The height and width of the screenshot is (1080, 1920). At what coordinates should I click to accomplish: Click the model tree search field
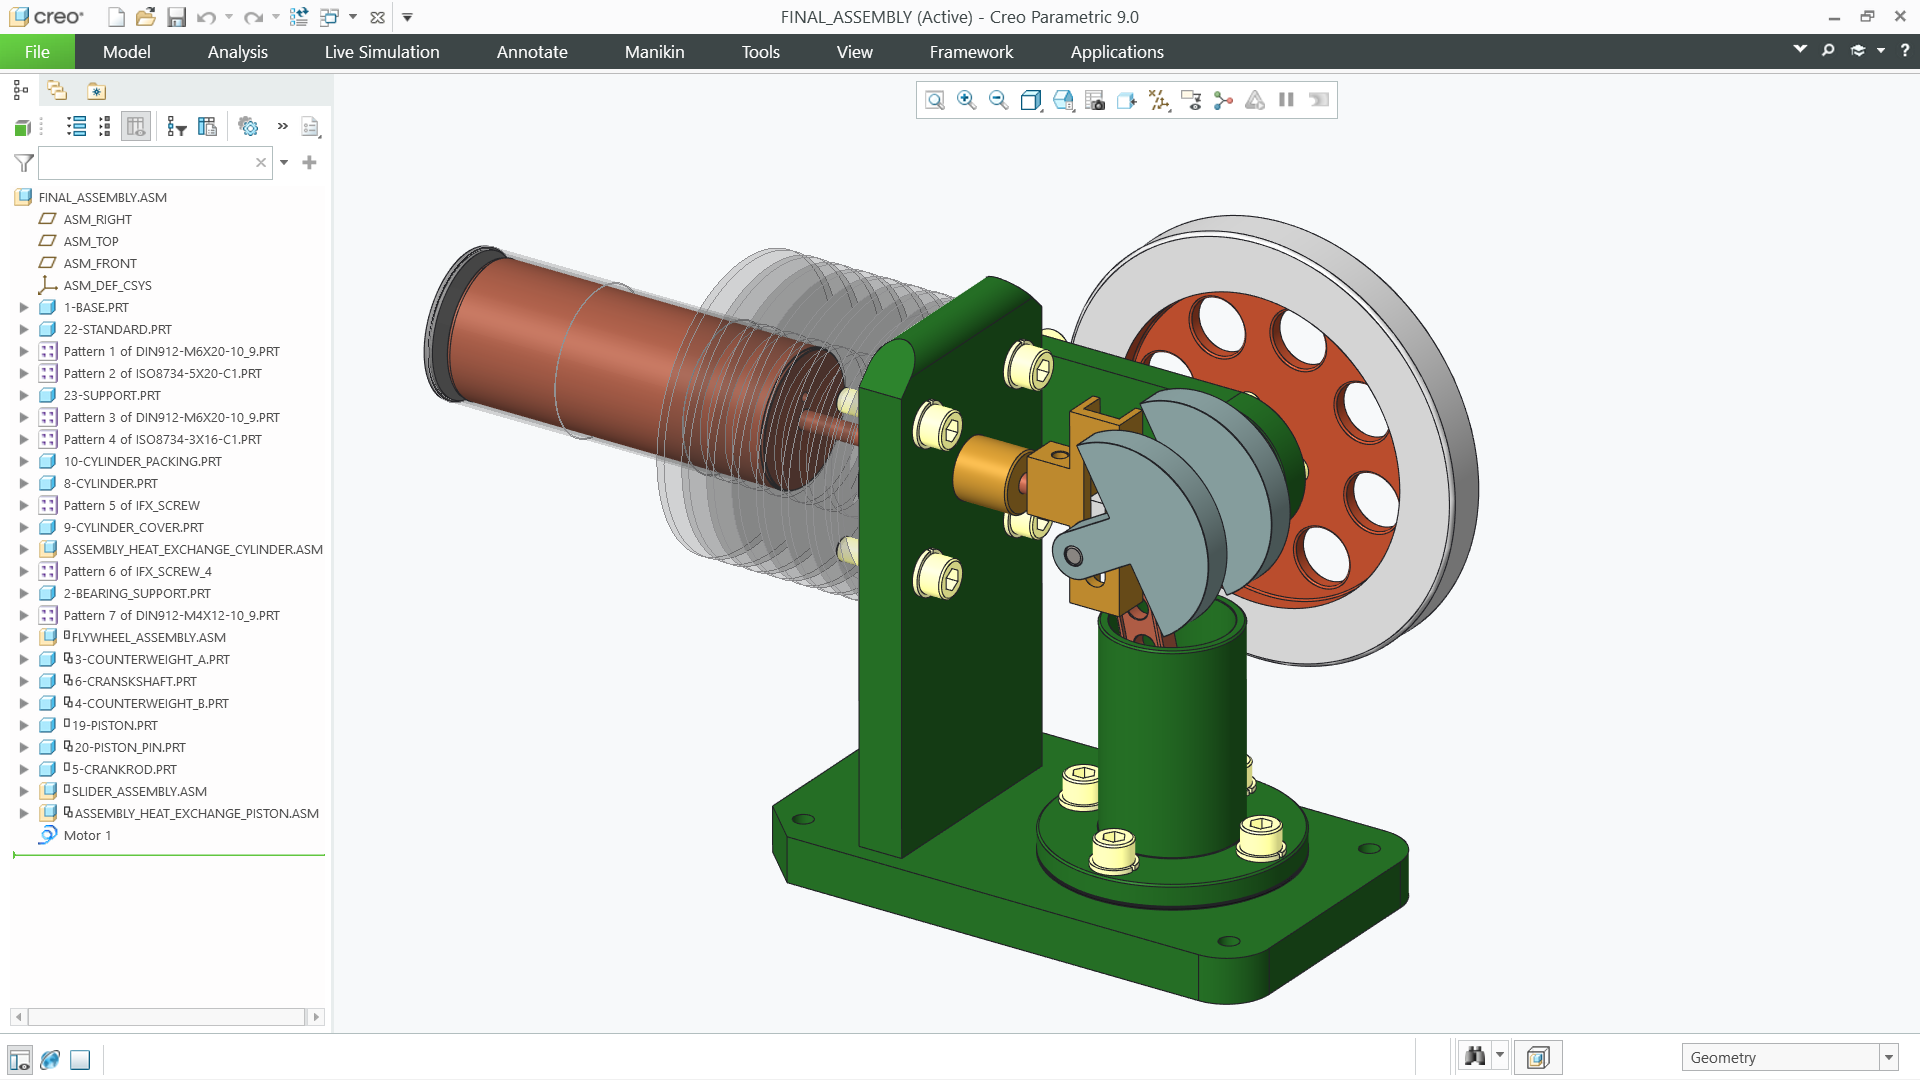145,163
